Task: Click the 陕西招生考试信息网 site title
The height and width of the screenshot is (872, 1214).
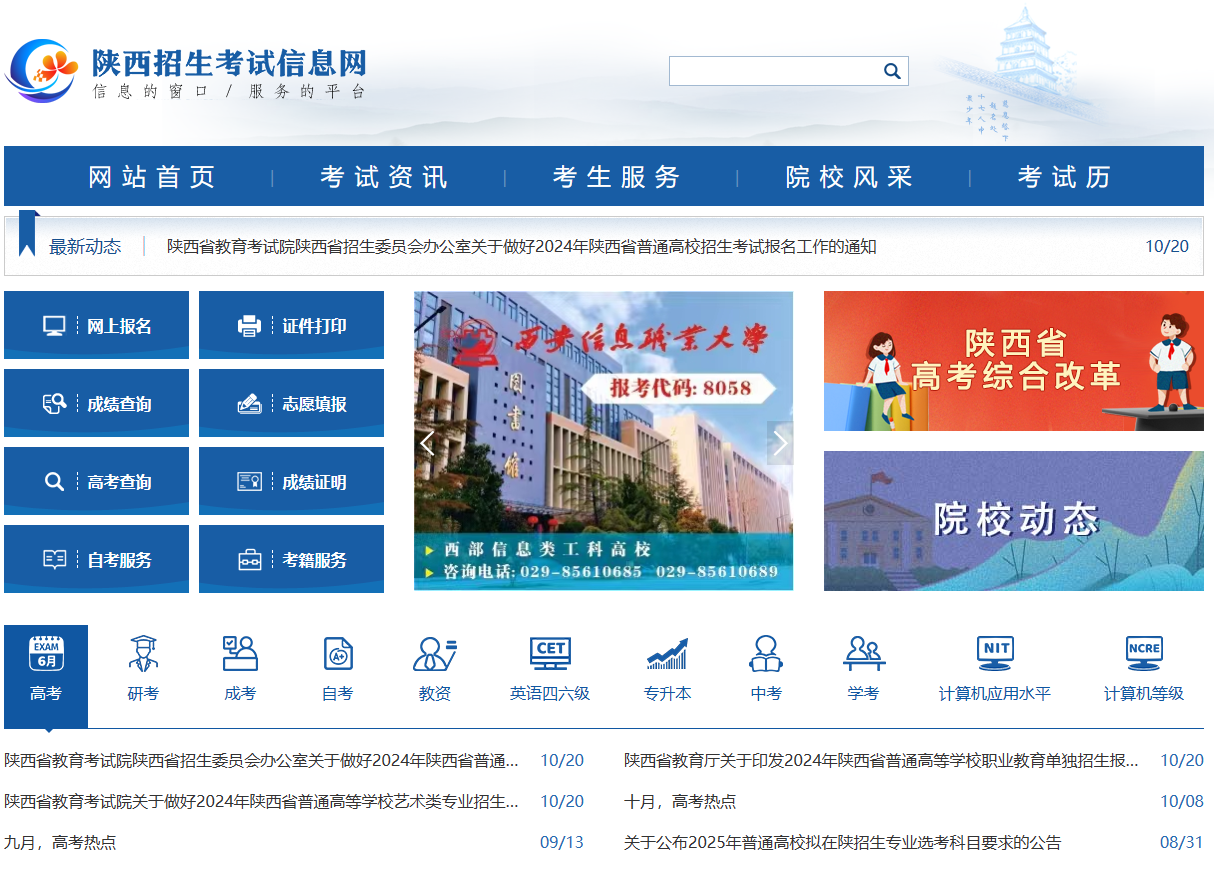Action: (x=229, y=62)
